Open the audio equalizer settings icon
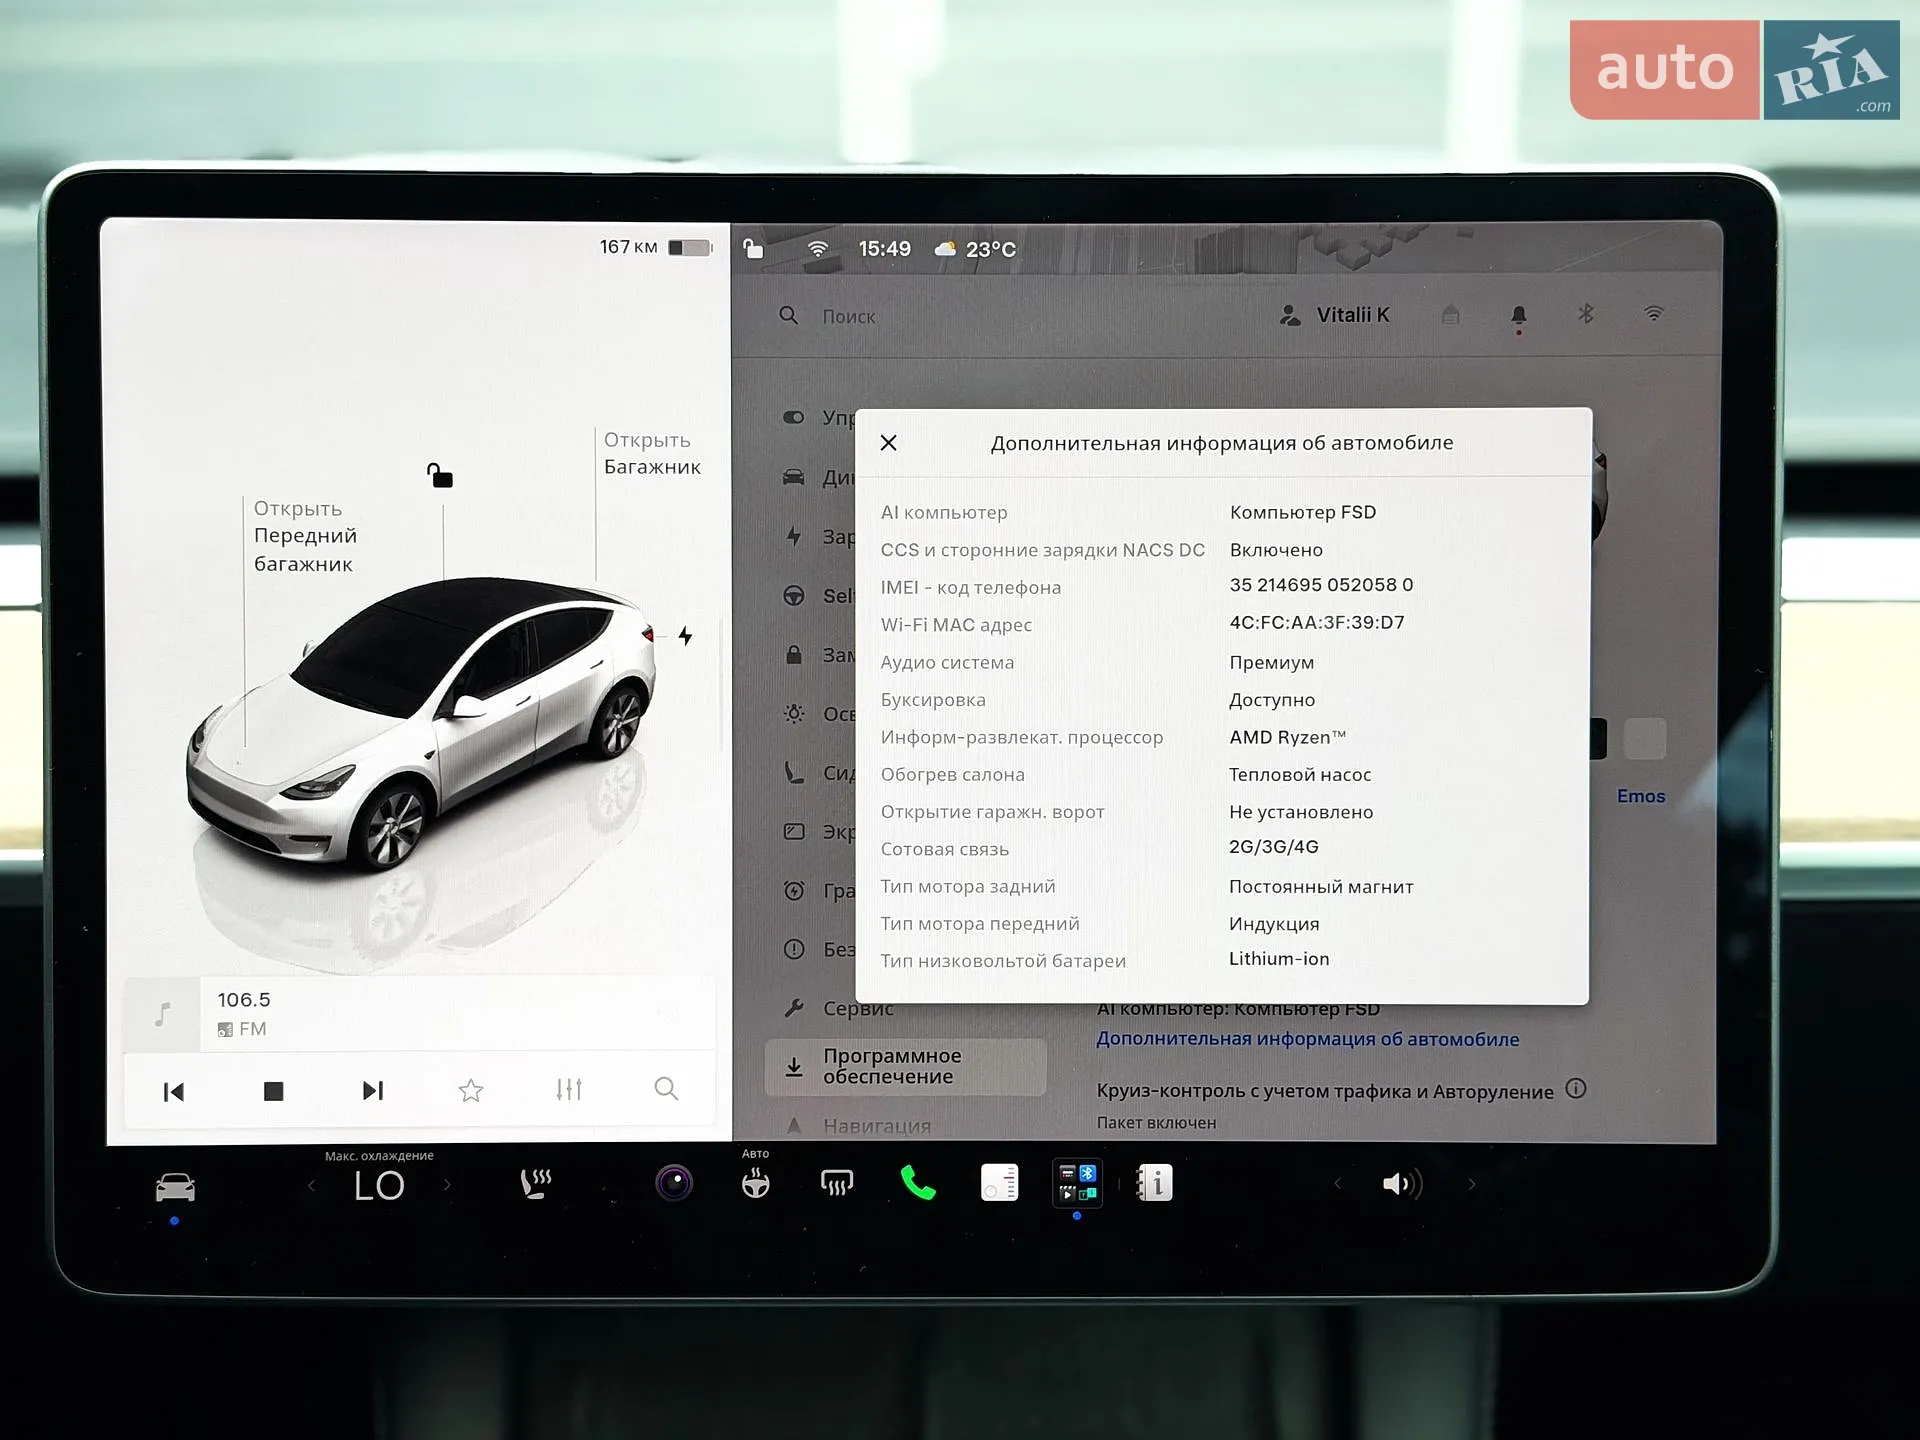The width and height of the screenshot is (1920, 1440). coord(569,1089)
